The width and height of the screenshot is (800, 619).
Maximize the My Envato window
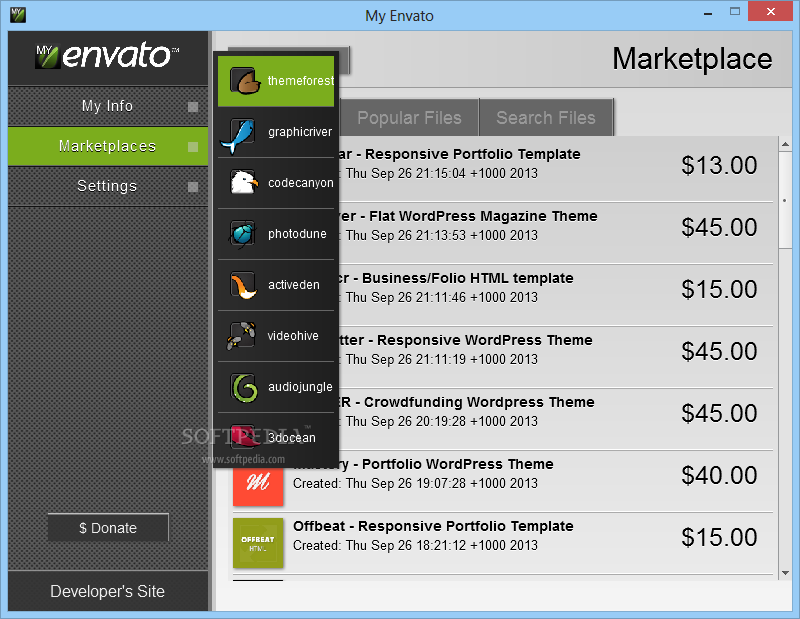point(735,12)
